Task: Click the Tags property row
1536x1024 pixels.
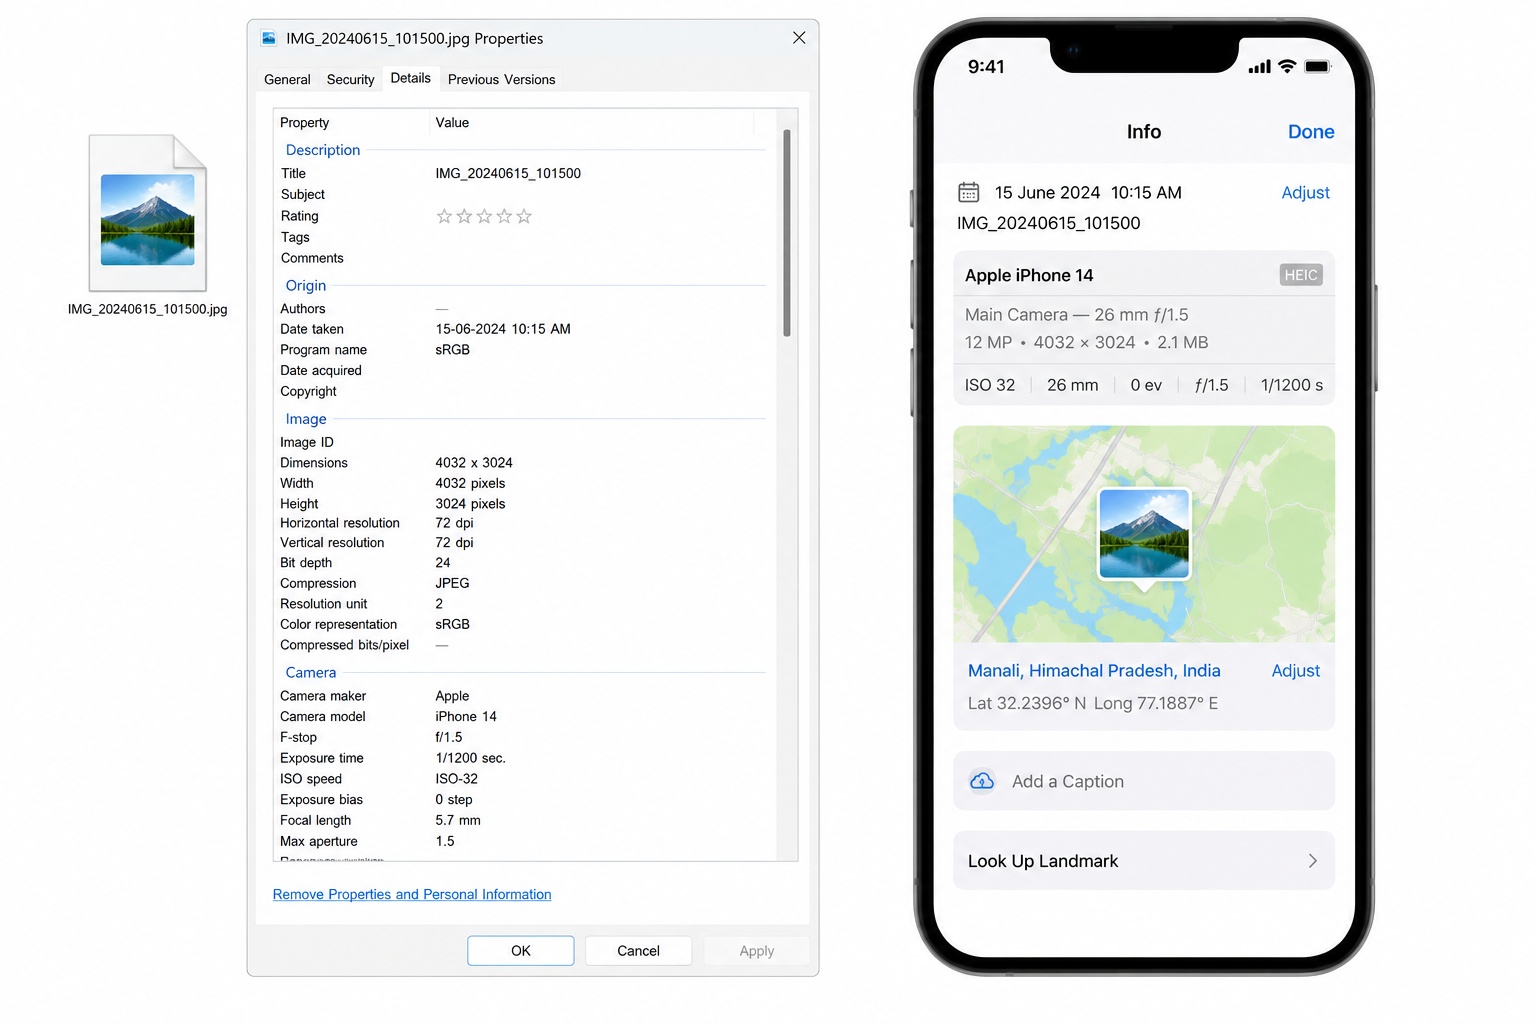Action: tap(525, 237)
